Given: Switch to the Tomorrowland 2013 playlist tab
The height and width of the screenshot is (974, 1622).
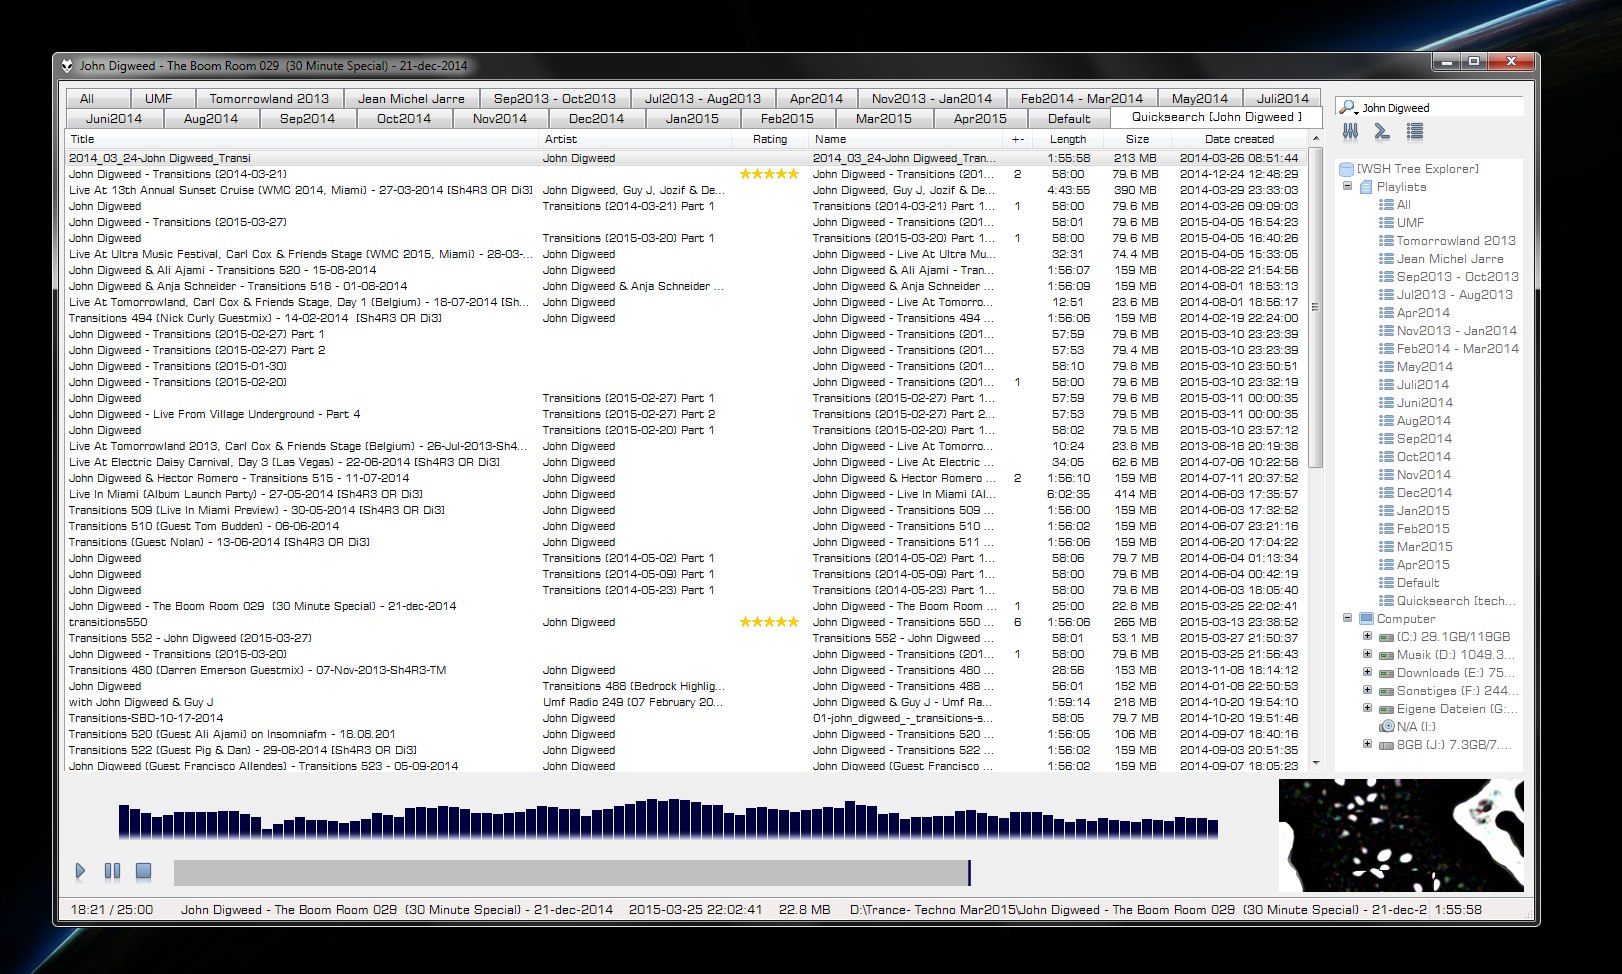Looking at the screenshot, I should point(269,98).
